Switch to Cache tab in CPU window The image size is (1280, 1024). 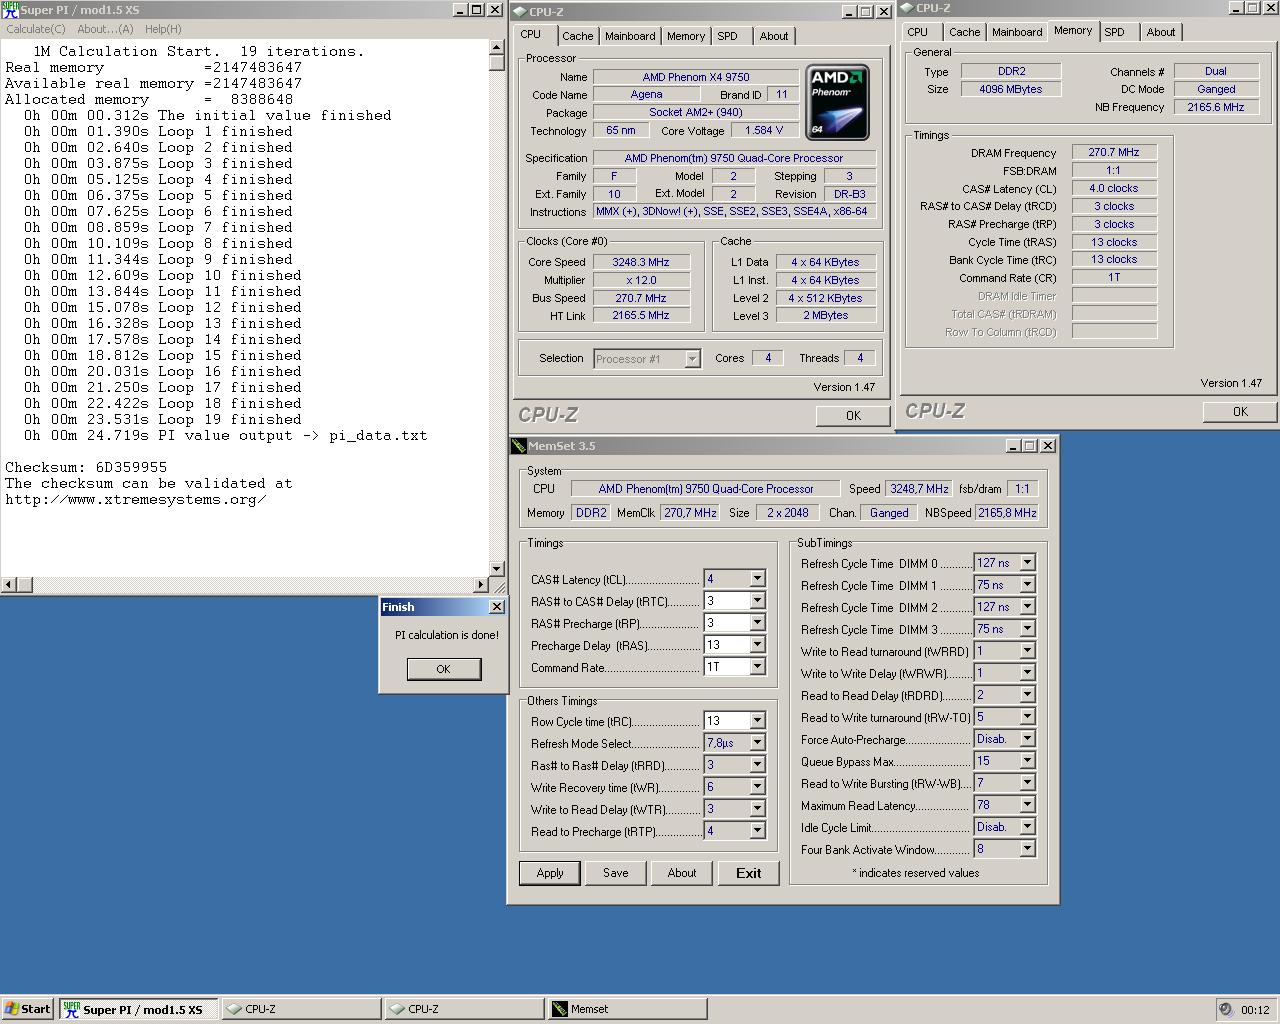(x=577, y=36)
